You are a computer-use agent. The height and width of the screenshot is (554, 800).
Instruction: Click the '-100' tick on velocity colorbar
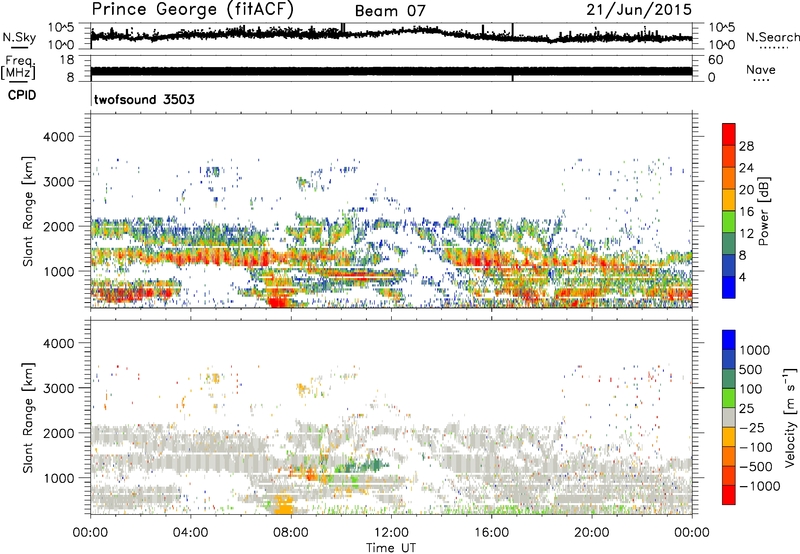click(x=756, y=447)
